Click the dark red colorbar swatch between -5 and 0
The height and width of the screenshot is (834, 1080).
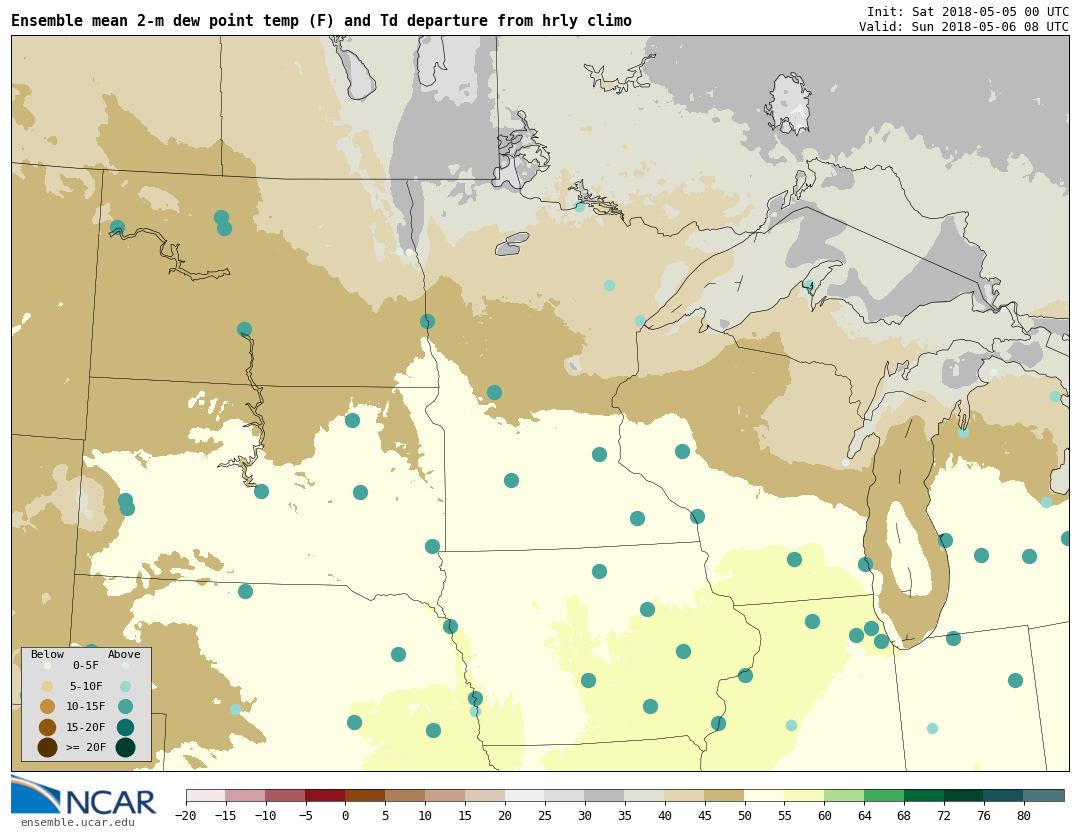pos(325,796)
